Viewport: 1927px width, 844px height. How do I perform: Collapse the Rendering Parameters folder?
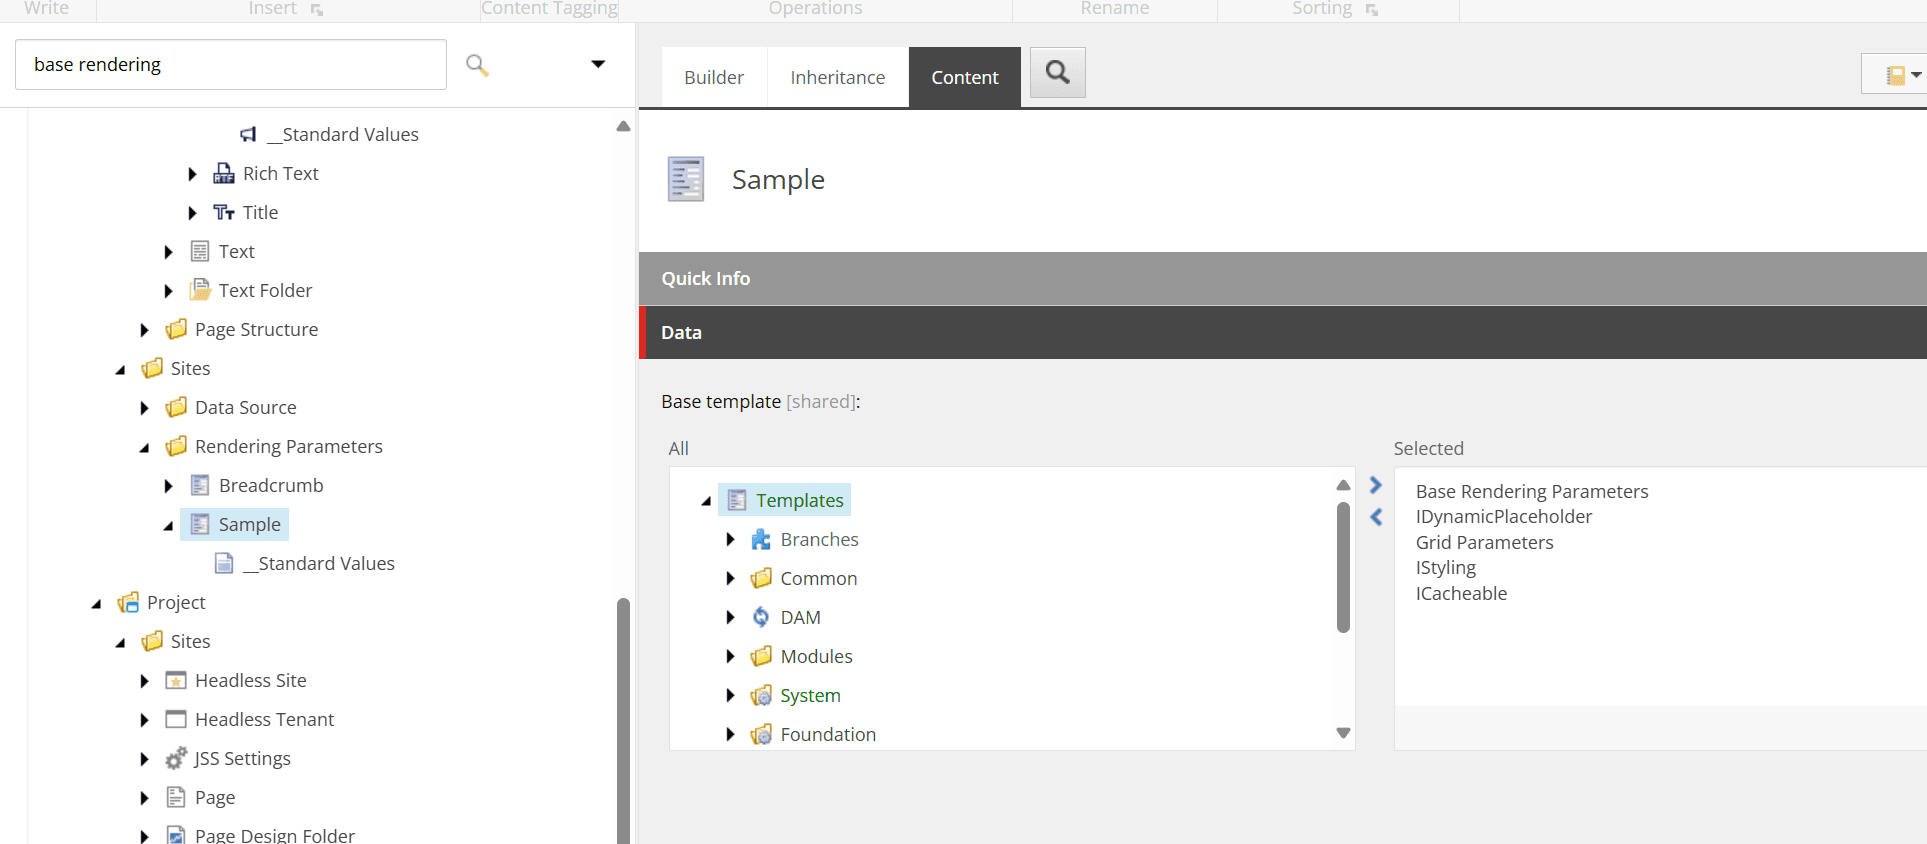(x=144, y=447)
